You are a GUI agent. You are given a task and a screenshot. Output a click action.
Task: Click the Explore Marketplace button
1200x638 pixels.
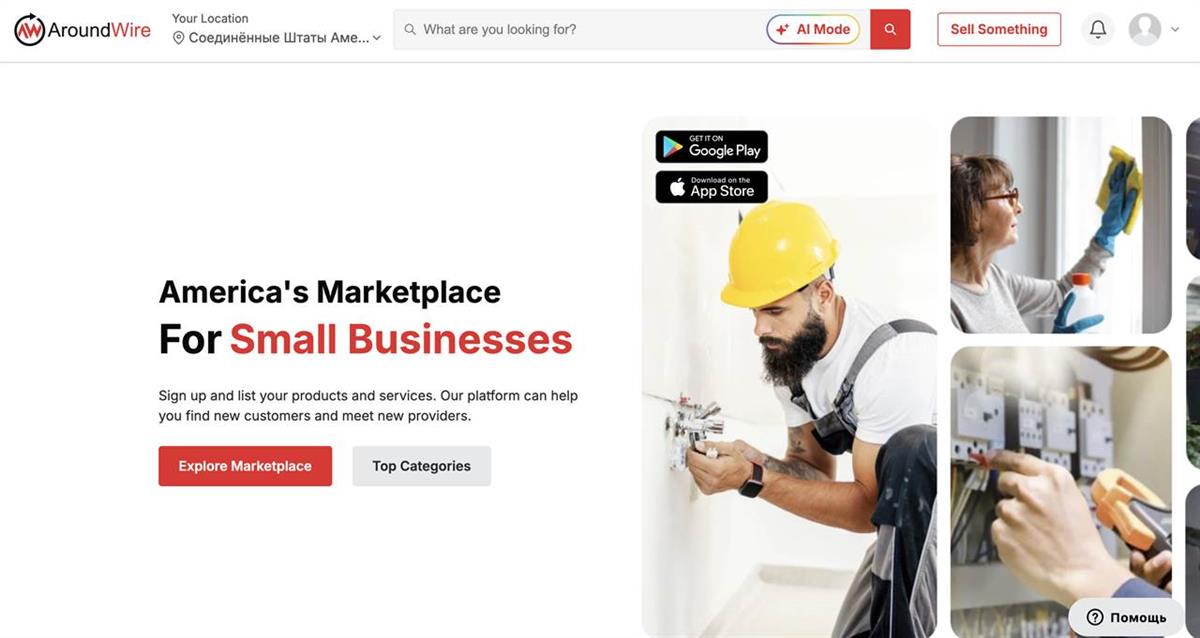click(x=245, y=466)
